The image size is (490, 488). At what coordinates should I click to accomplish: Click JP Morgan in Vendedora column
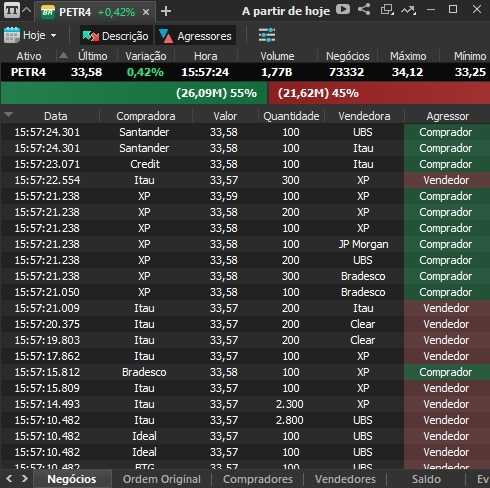363,244
